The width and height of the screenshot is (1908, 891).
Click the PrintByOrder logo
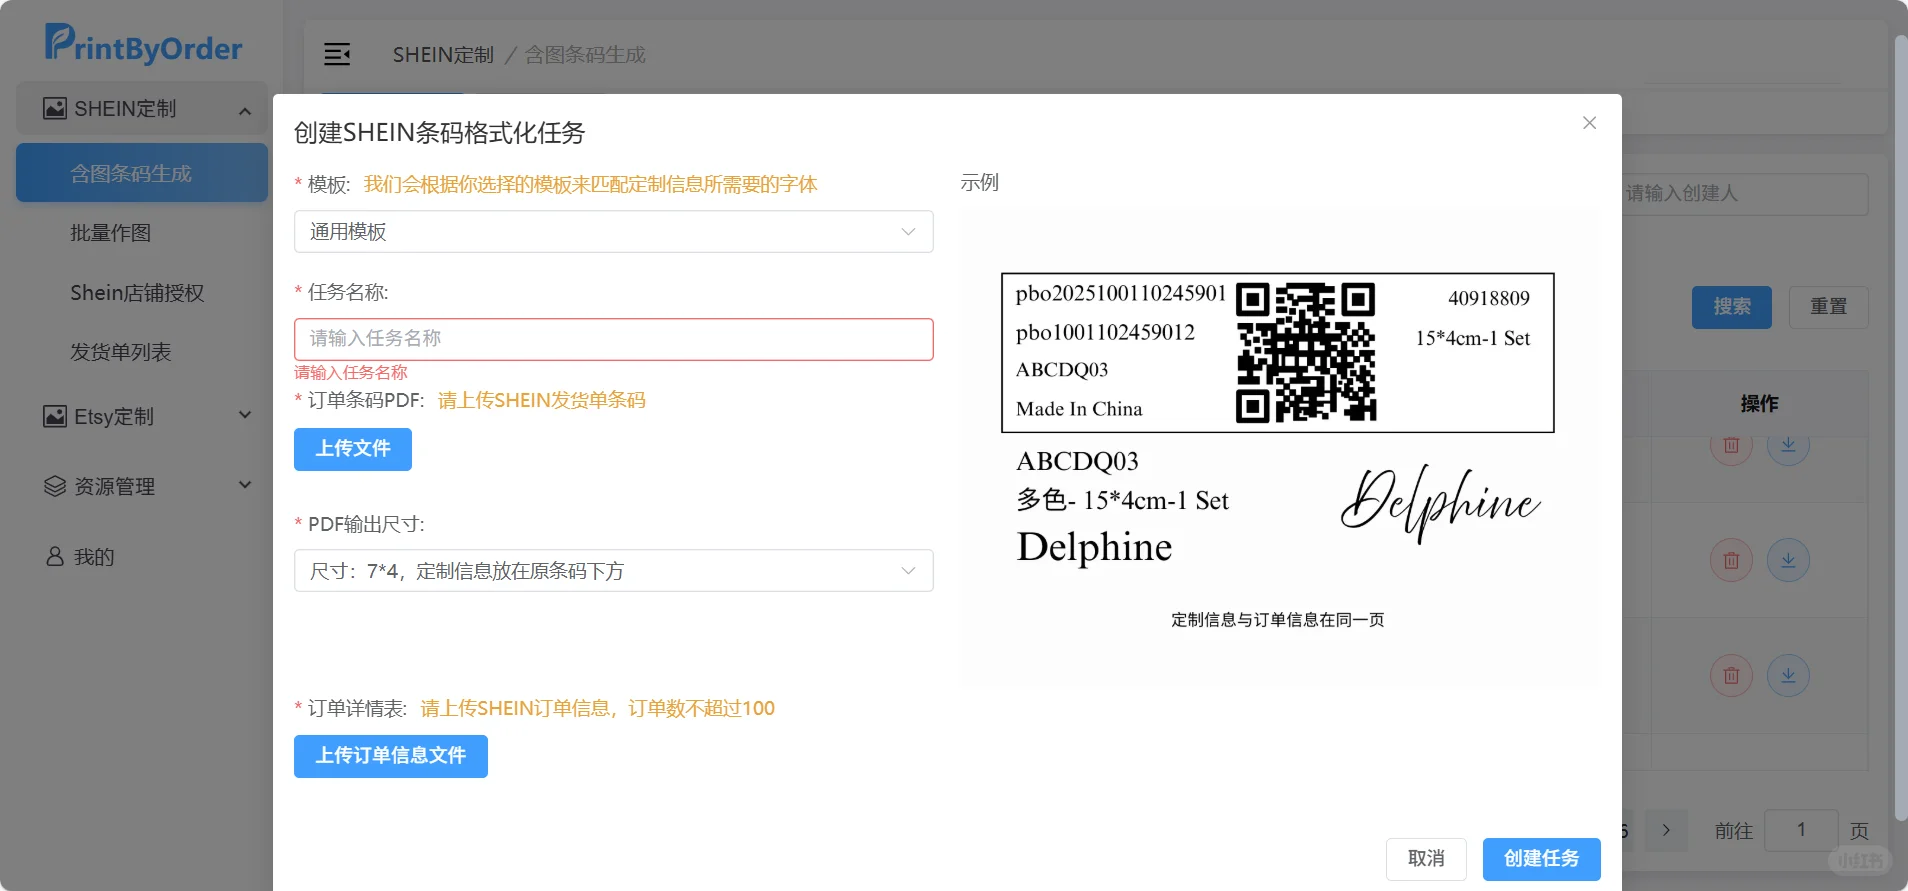click(x=143, y=44)
